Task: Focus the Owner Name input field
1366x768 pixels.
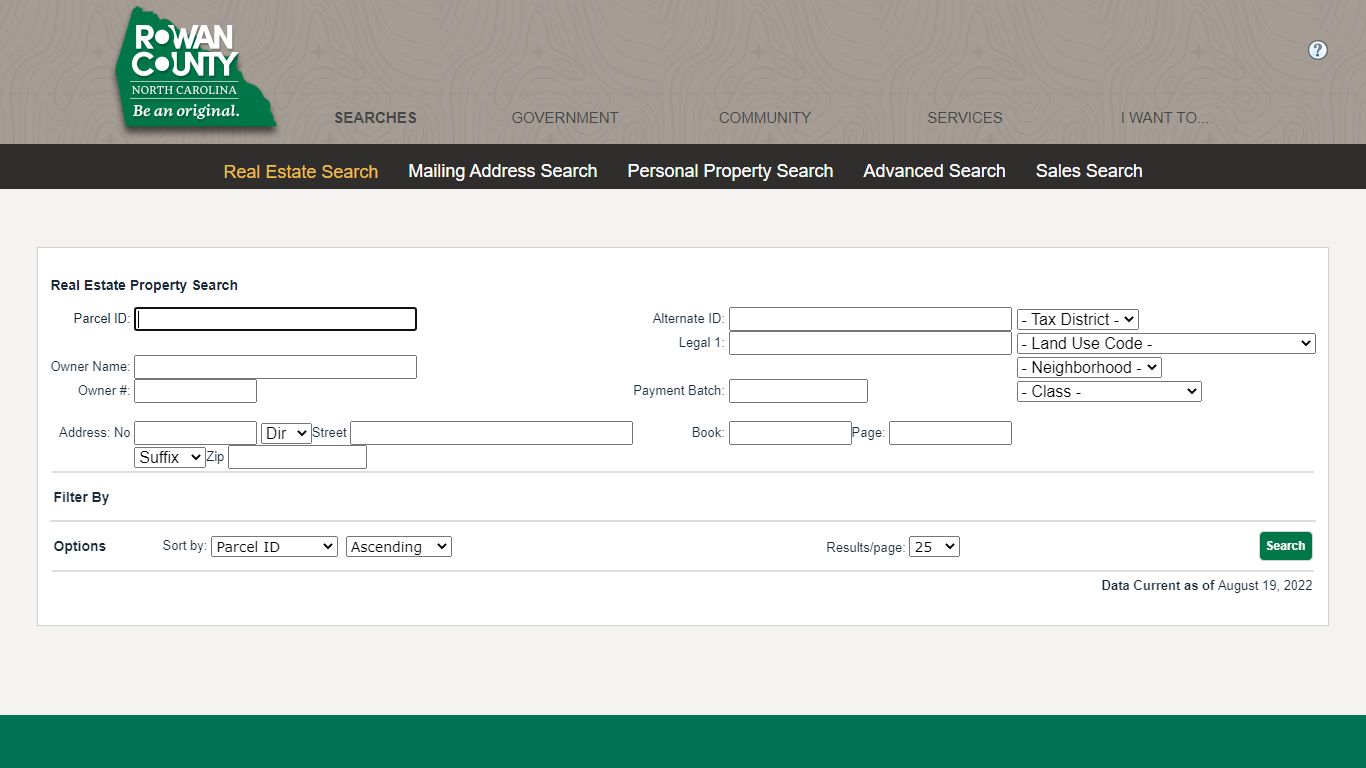Action: 275,367
